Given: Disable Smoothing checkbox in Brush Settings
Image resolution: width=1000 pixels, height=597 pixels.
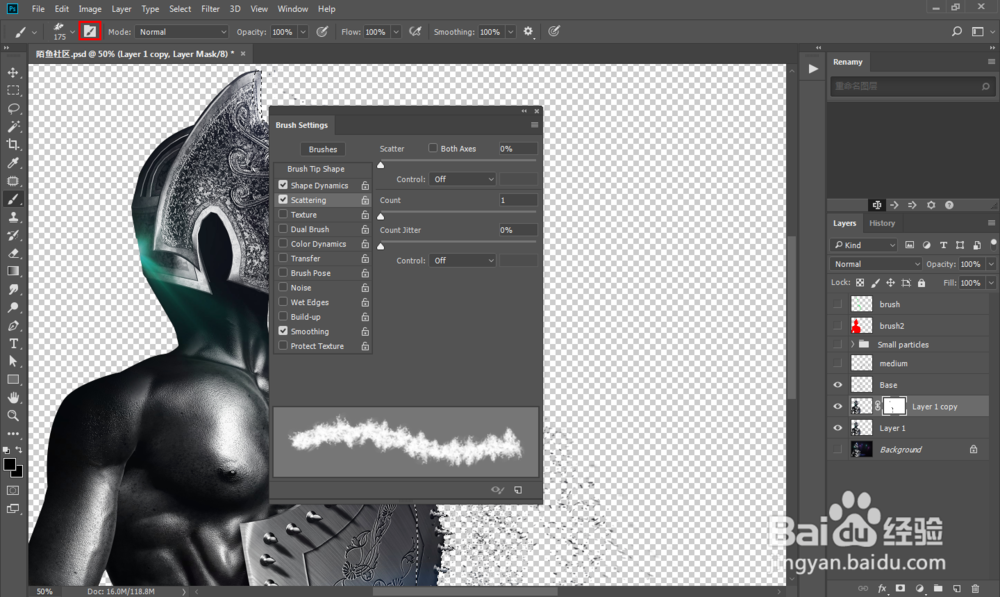Looking at the screenshot, I should pyautogui.click(x=283, y=331).
